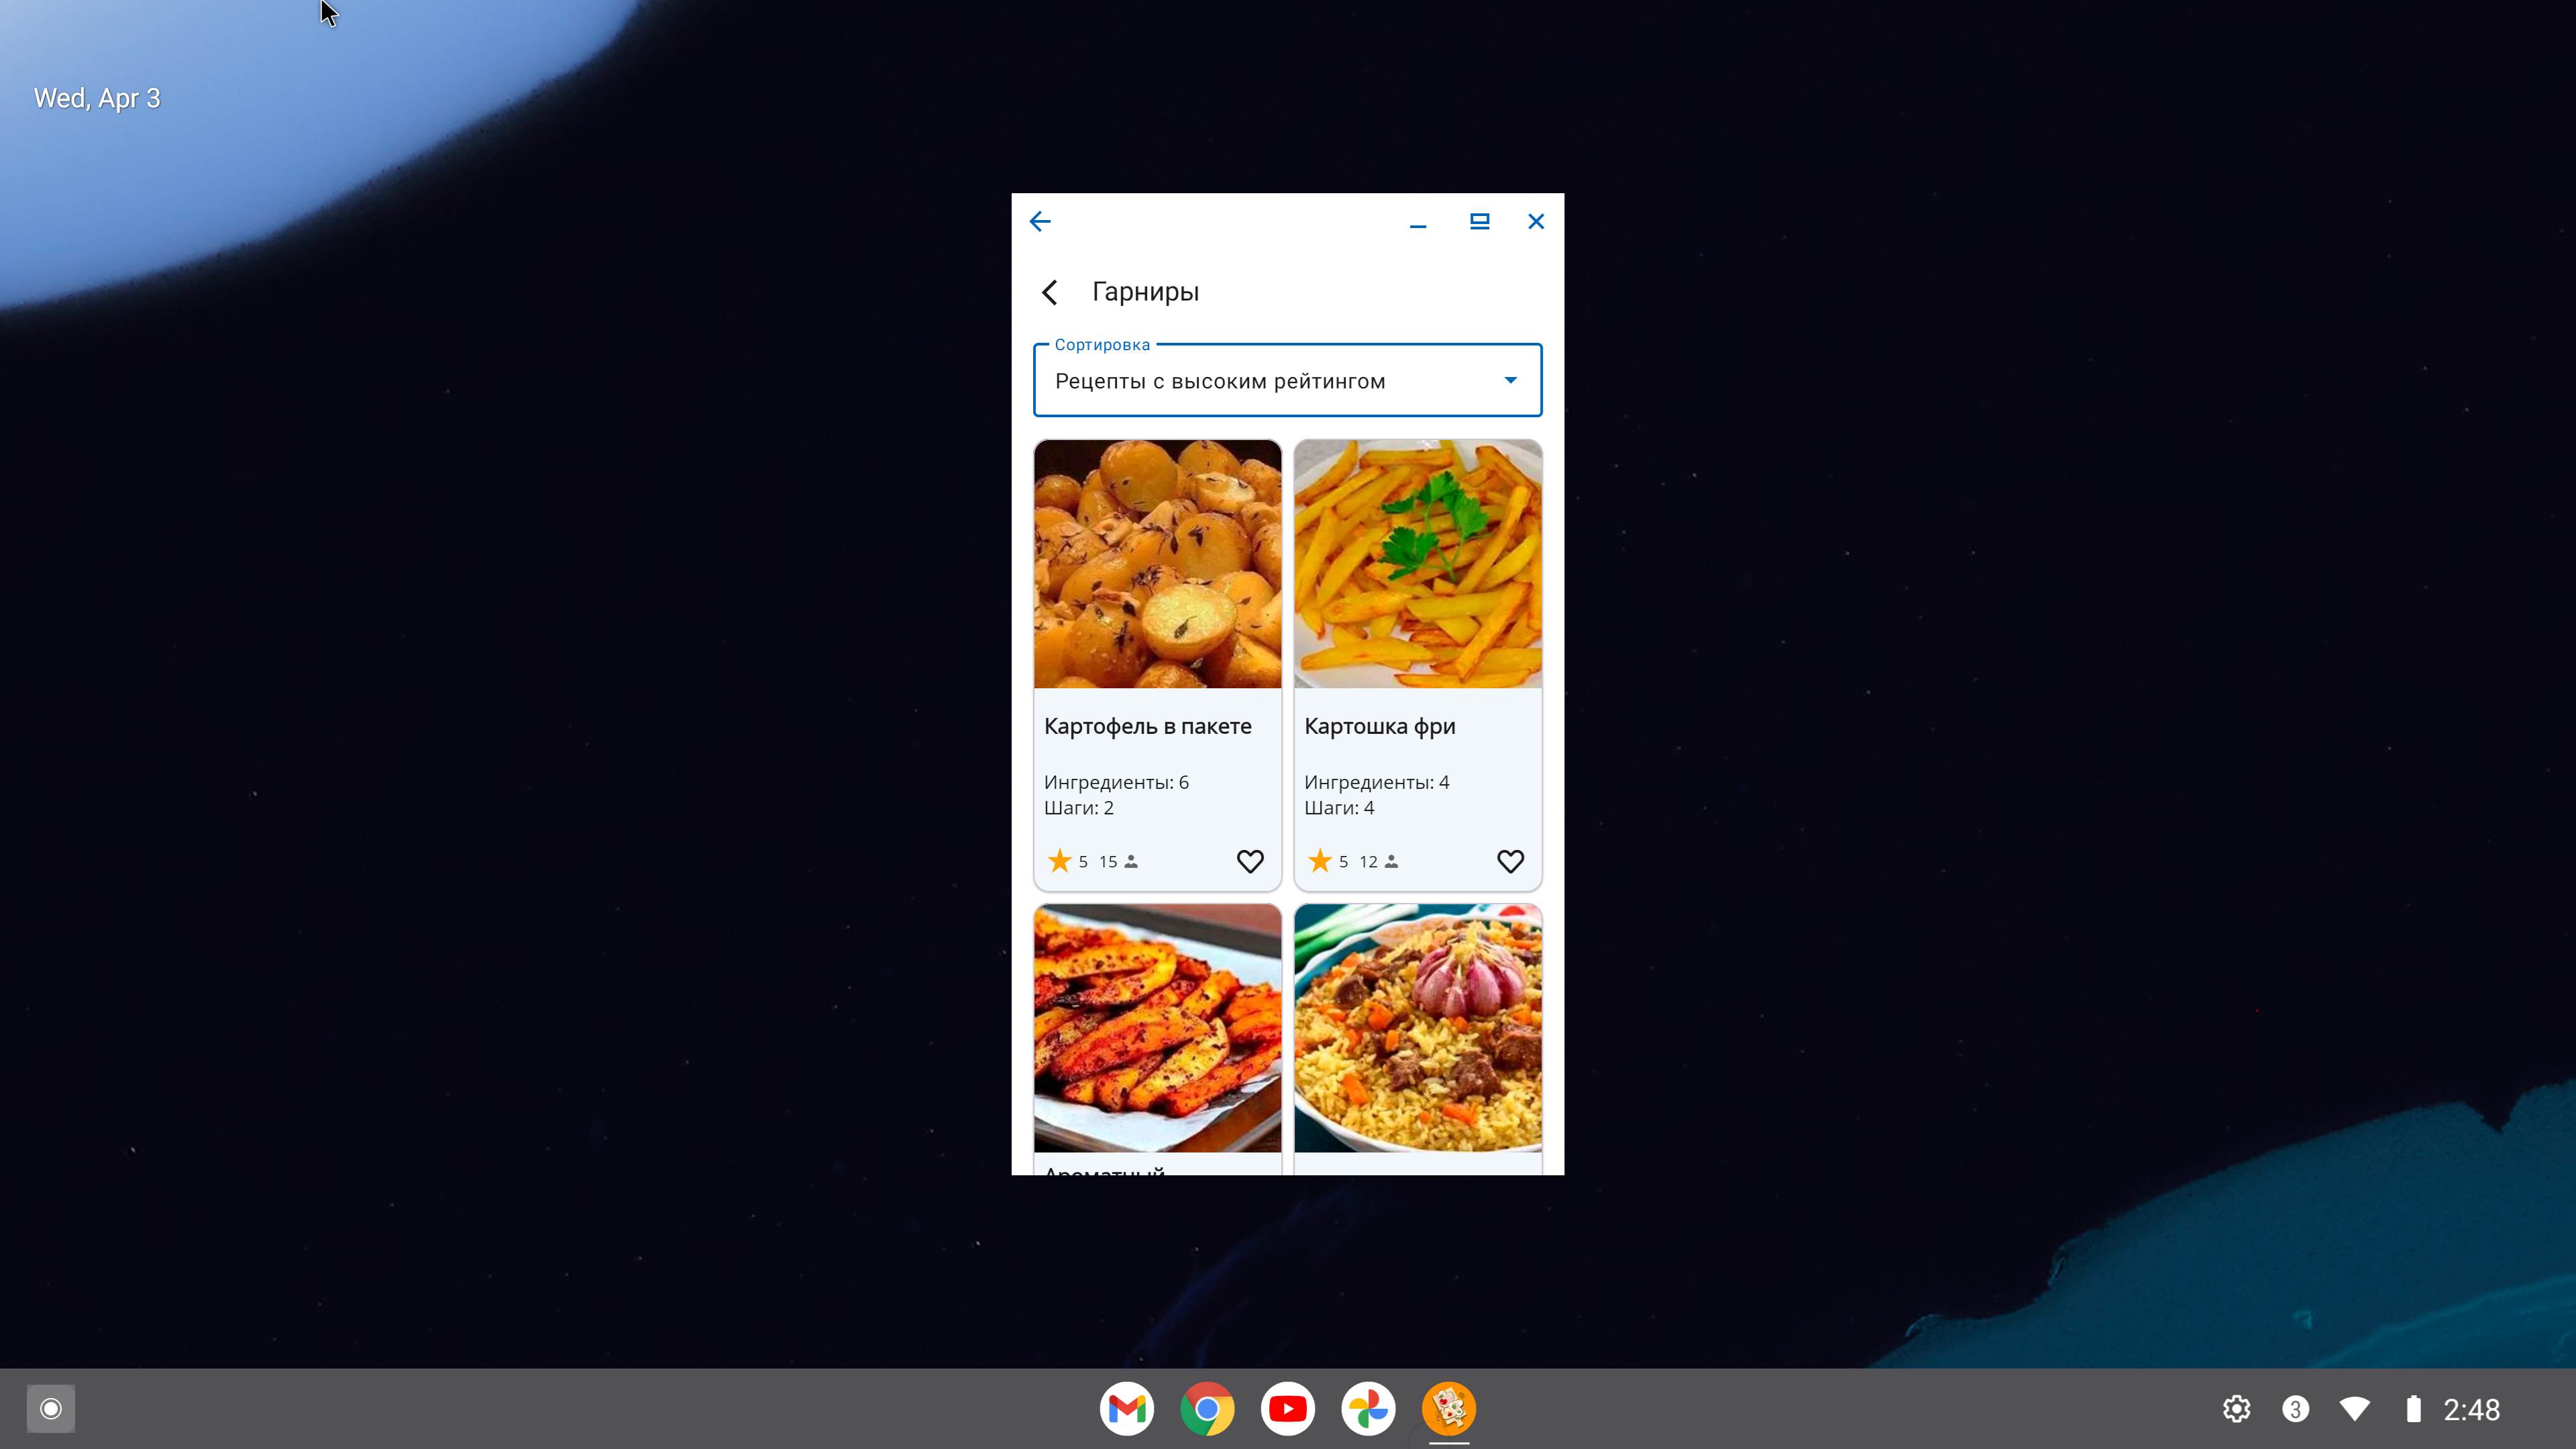Open YouTube from the shelf
This screenshot has width=2576, height=1449.
pyautogui.click(x=1288, y=1408)
